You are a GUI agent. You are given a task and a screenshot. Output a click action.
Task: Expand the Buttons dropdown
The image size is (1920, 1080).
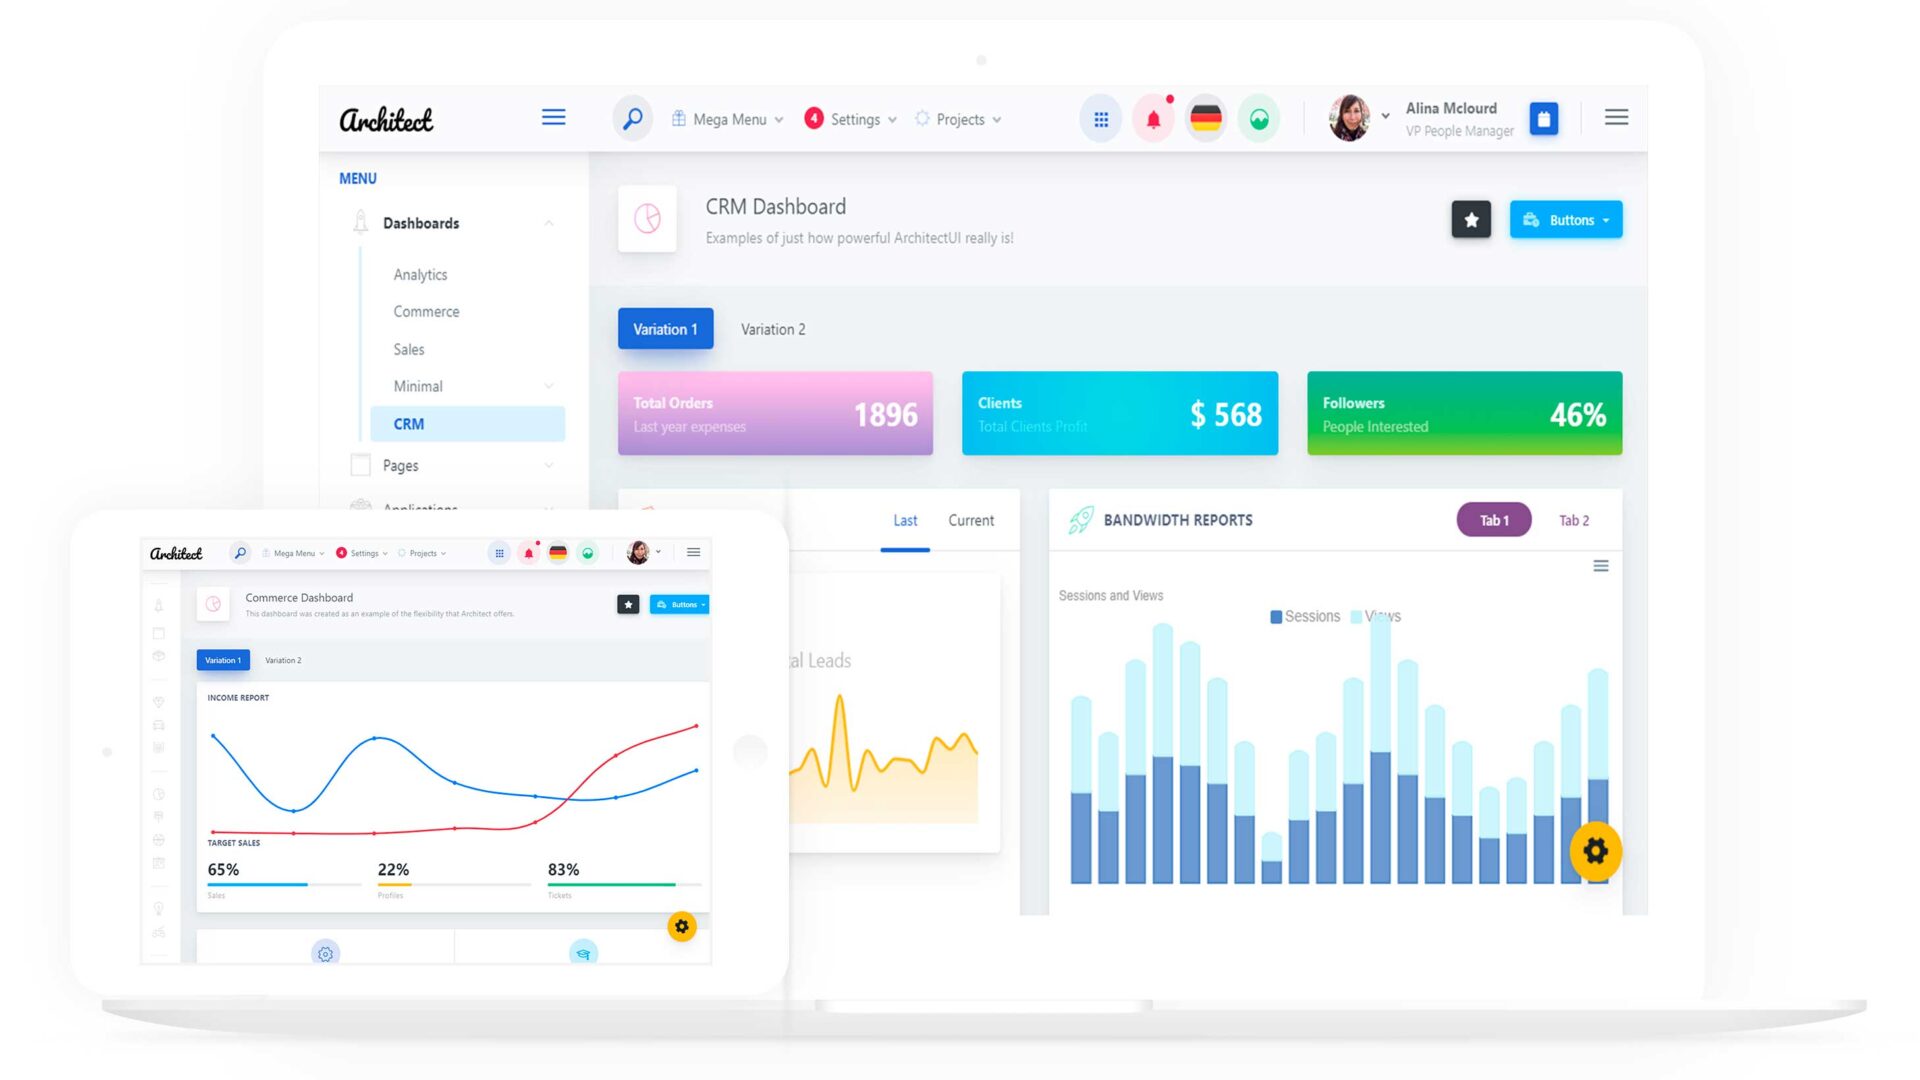coord(1567,219)
